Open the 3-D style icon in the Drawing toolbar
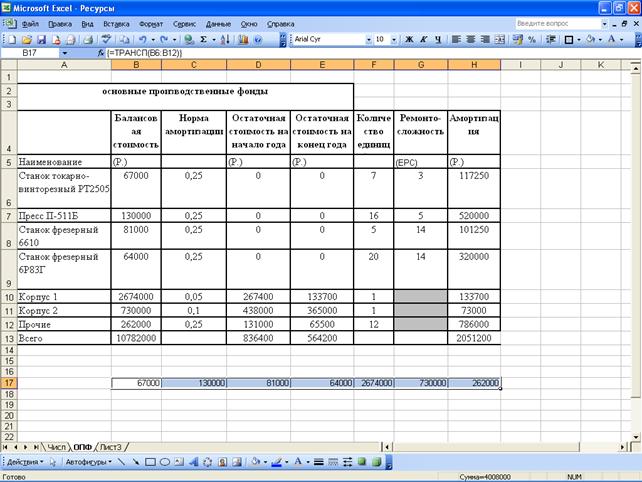Image resolution: width=642 pixels, height=482 pixels. point(376,462)
